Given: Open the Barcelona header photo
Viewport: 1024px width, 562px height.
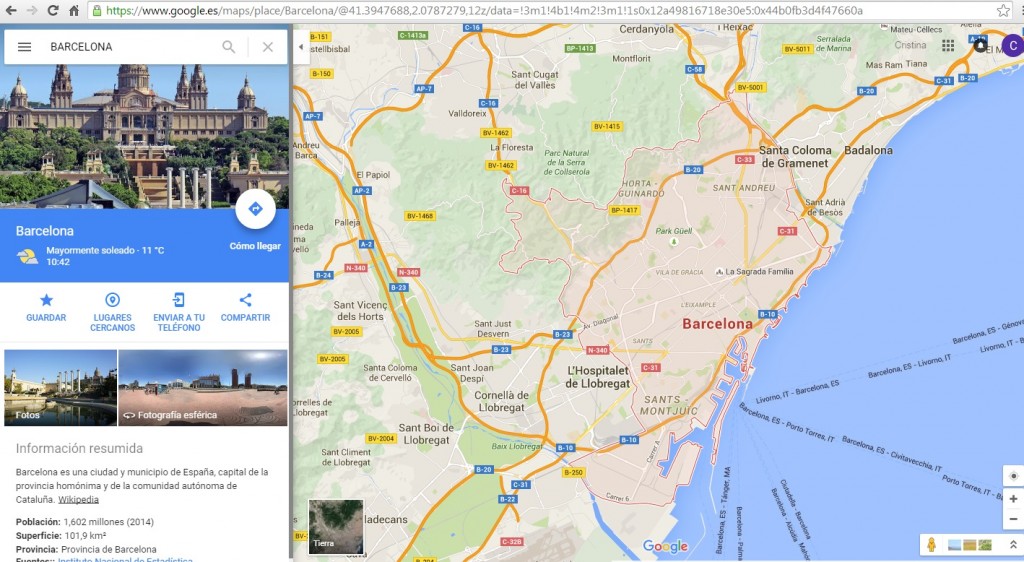Looking at the screenshot, I should click(144, 136).
